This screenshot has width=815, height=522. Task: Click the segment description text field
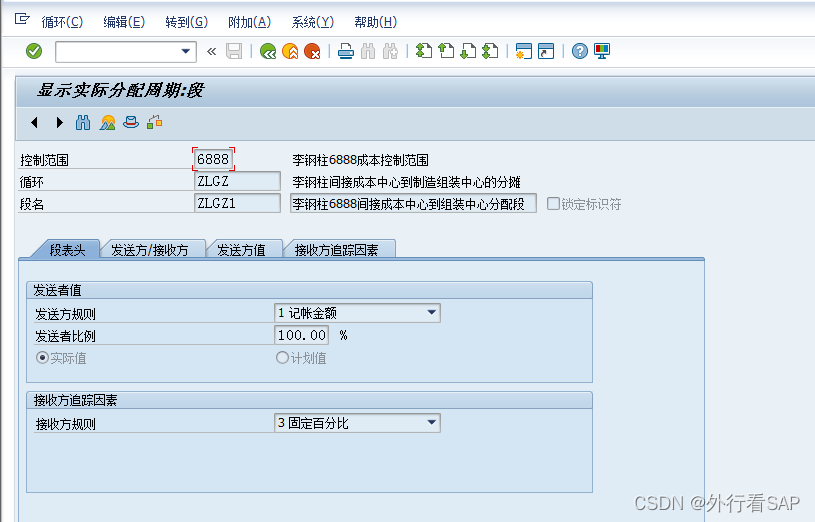tap(413, 204)
